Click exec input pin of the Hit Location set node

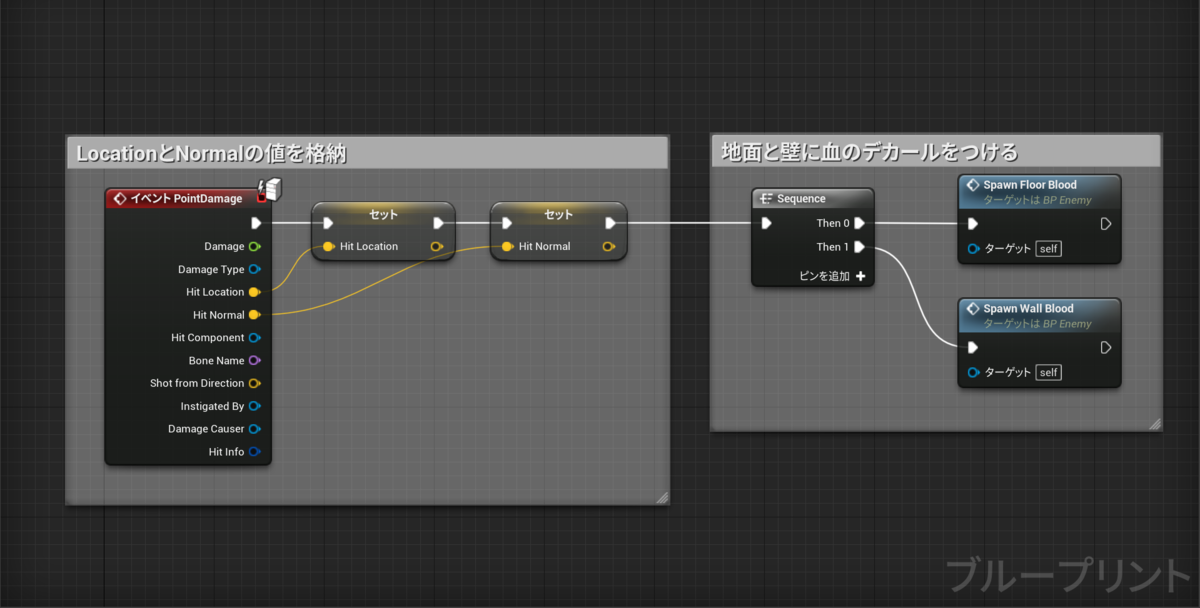[x=328, y=223]
